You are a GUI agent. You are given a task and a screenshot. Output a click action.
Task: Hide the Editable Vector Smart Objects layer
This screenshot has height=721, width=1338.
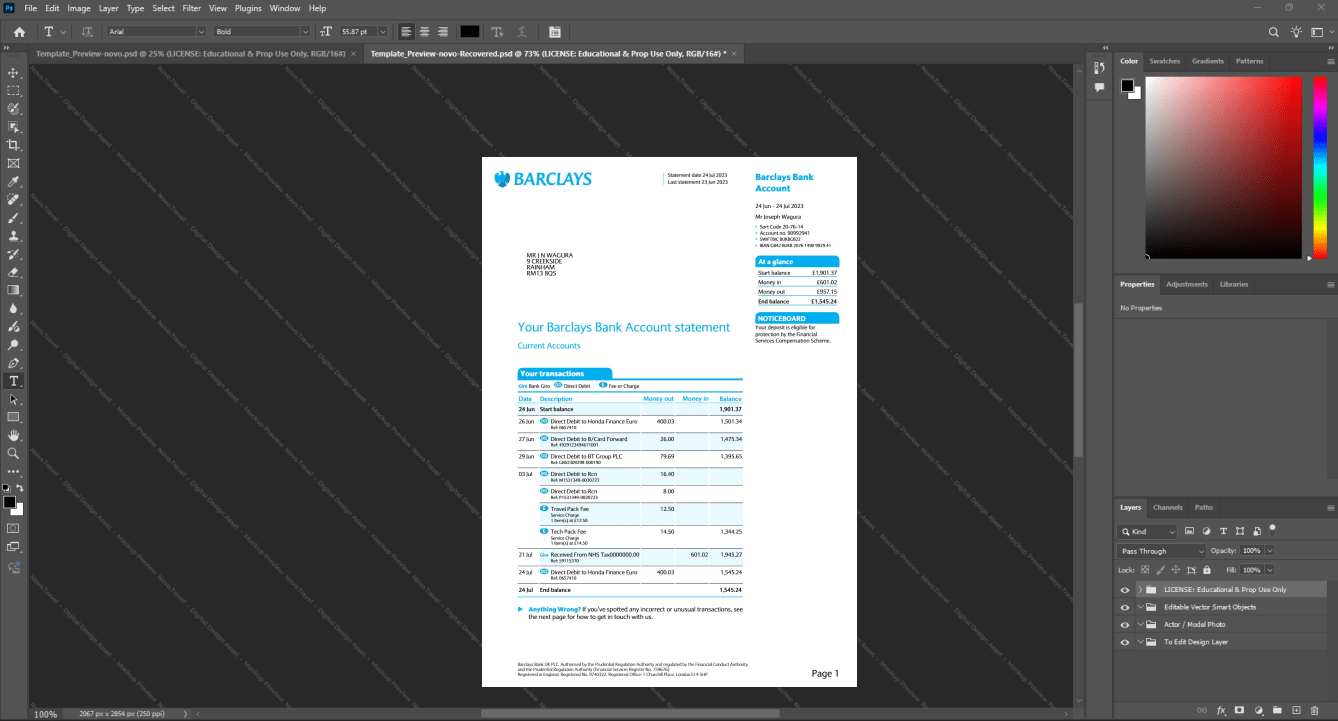(1125, 607)
